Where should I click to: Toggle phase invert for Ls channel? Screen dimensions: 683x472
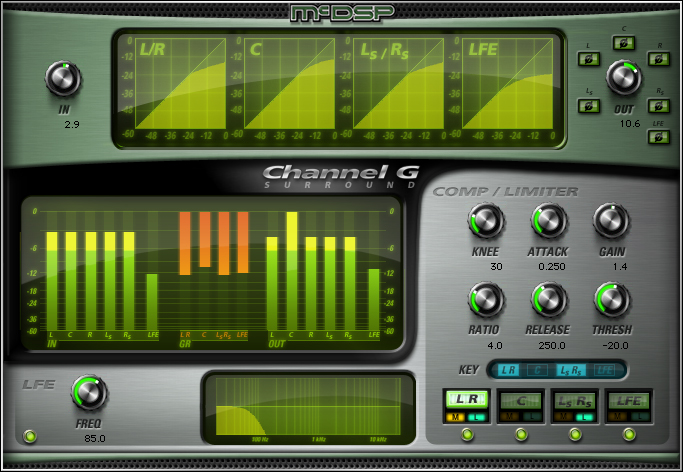588,106
